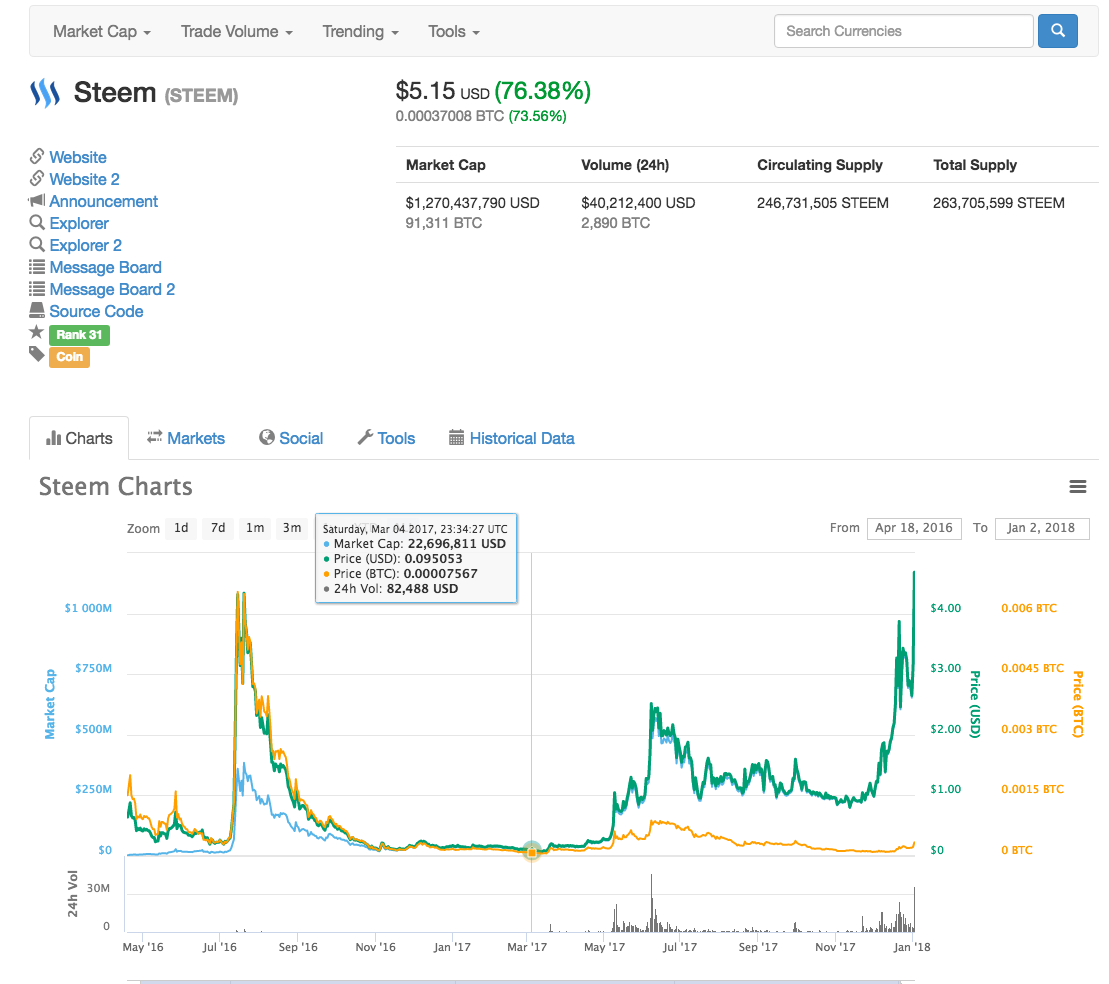Click the To date field showing Jan 2, 2018
Screen dimensions: 1109x984
point(1042,528)
